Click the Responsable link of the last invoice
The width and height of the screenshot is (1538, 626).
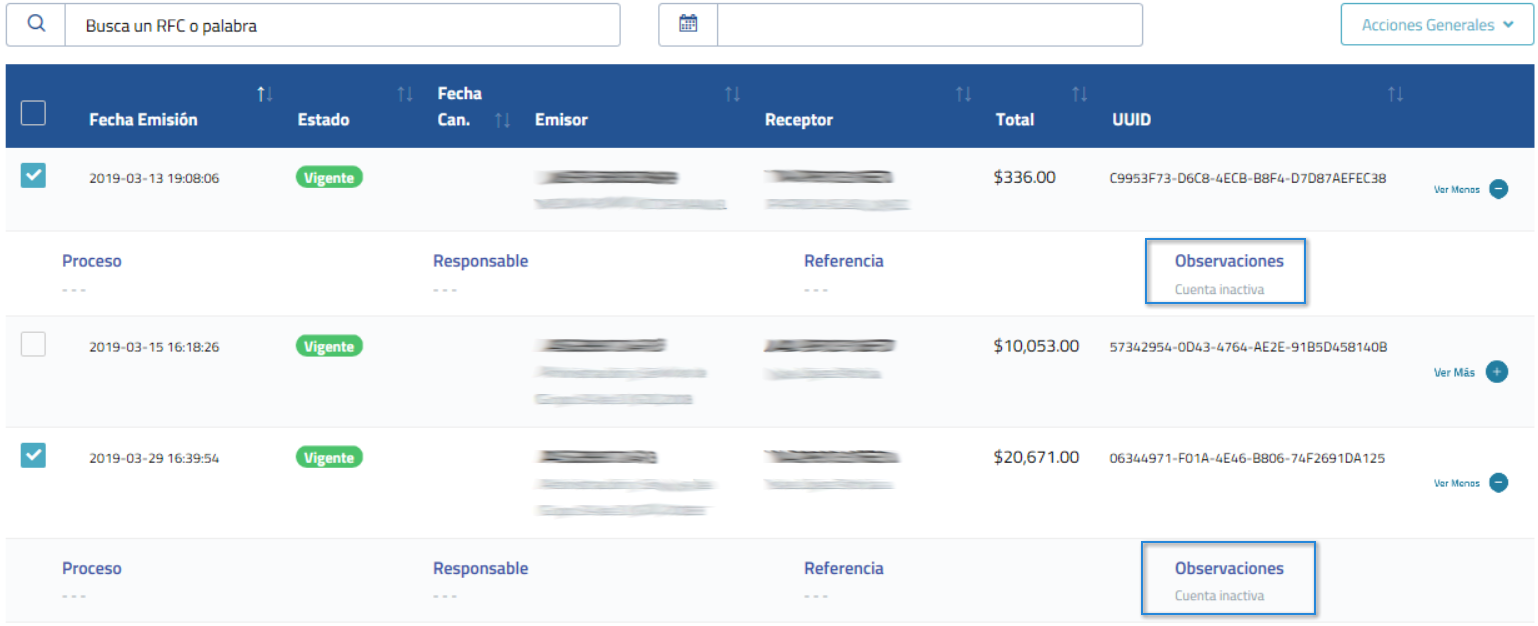pos(480,568)
